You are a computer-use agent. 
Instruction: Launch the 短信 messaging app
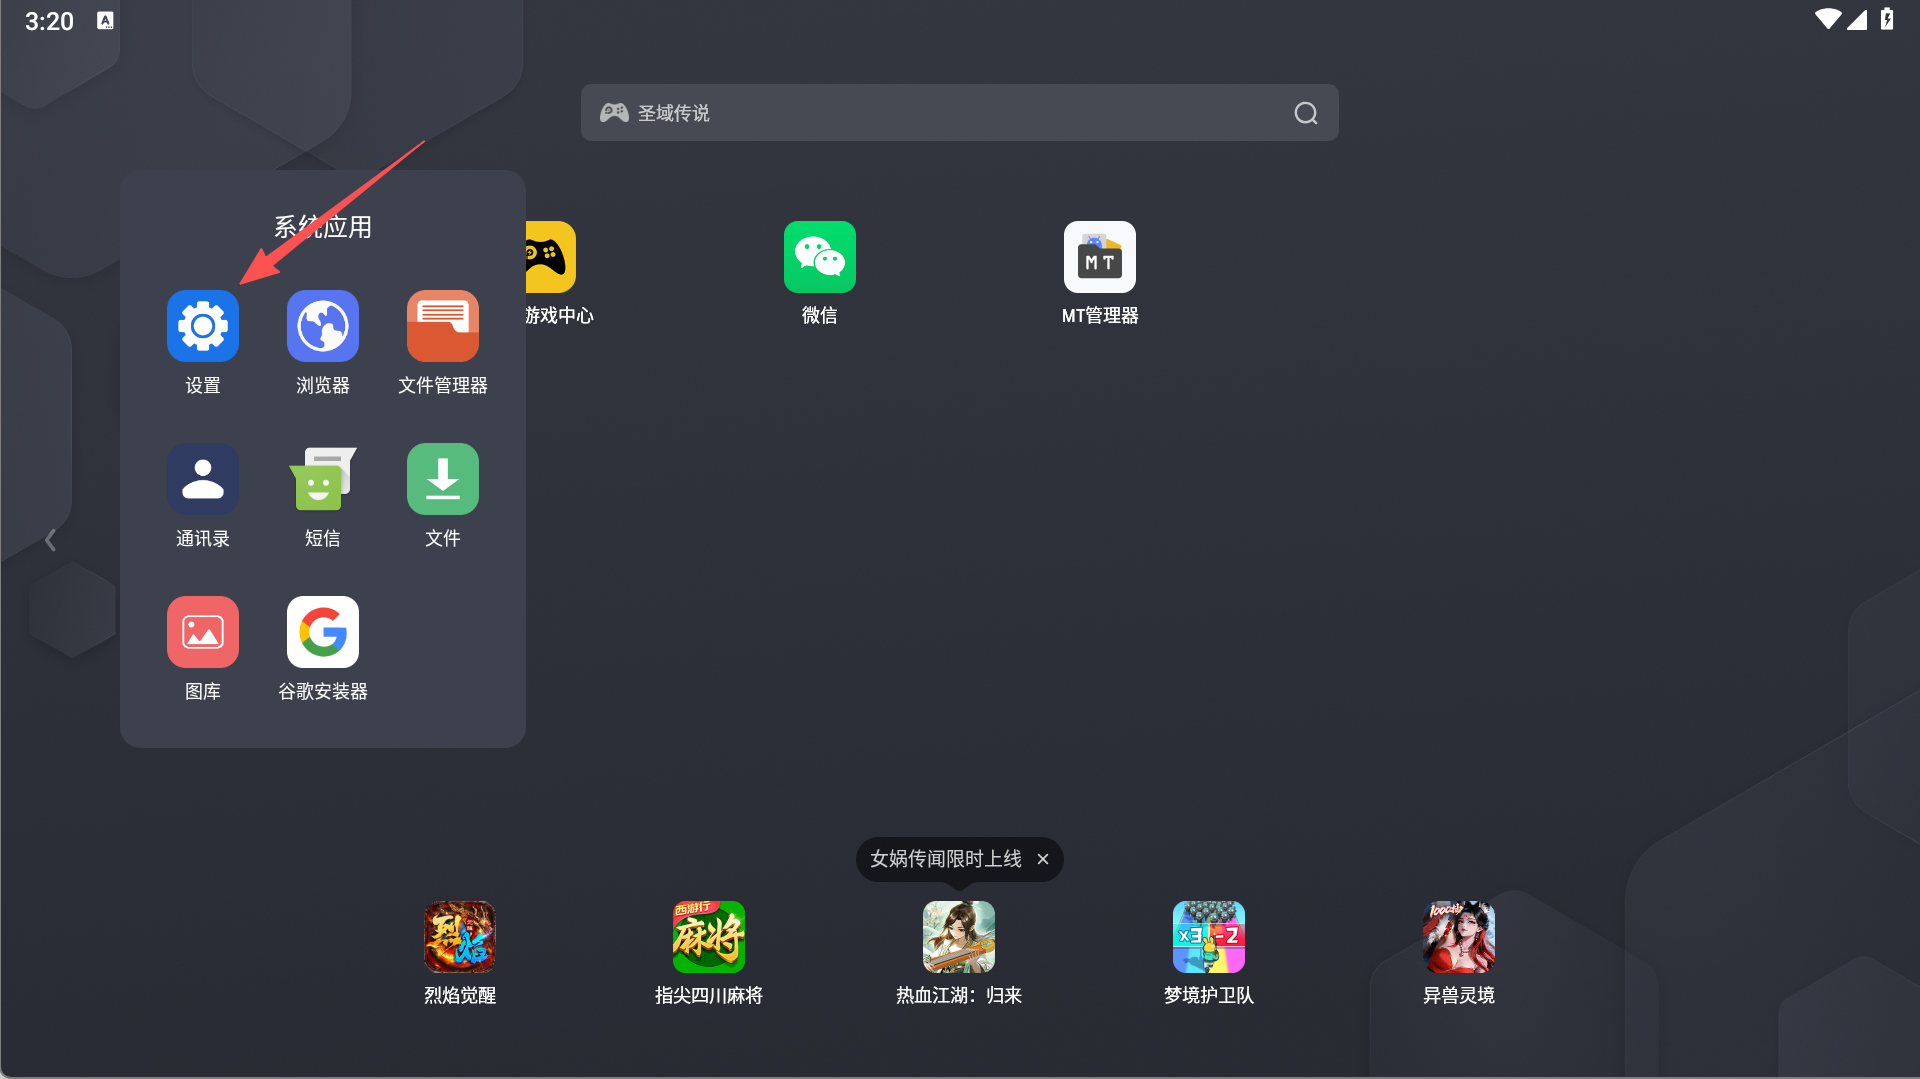click(322, 478)
